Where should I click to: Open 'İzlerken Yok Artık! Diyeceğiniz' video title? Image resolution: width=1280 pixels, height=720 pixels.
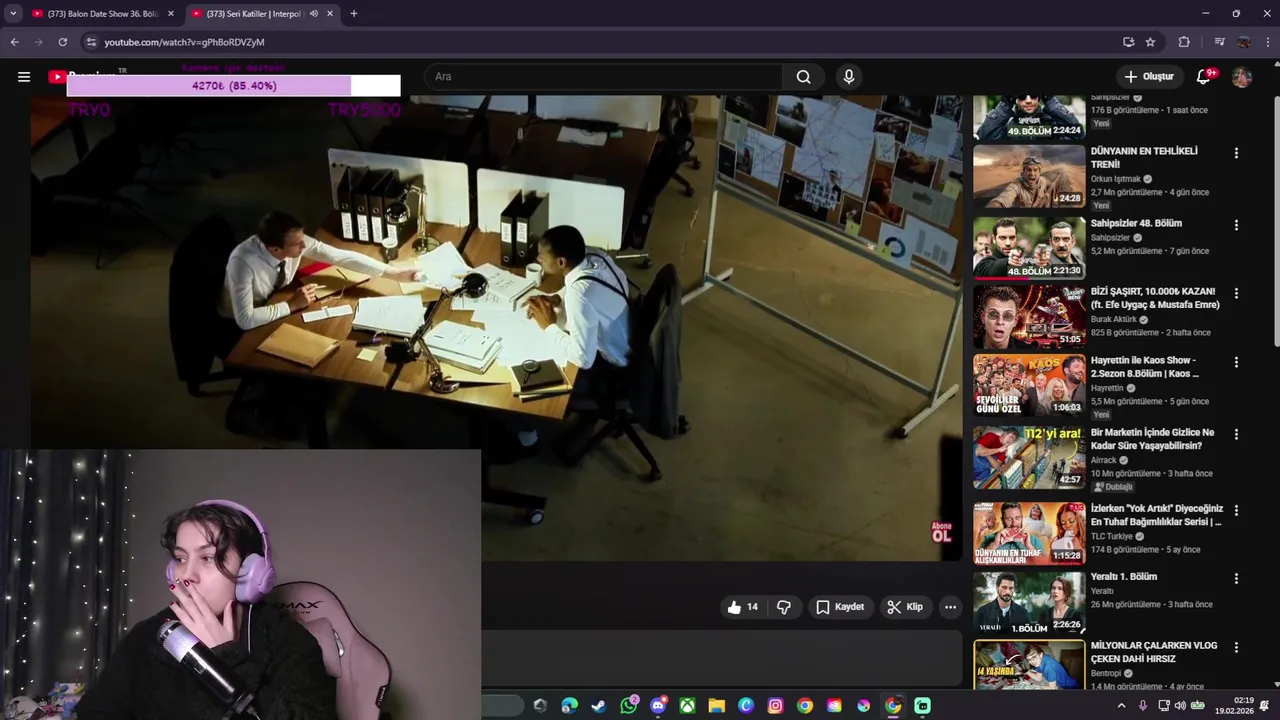[1156, 515]
